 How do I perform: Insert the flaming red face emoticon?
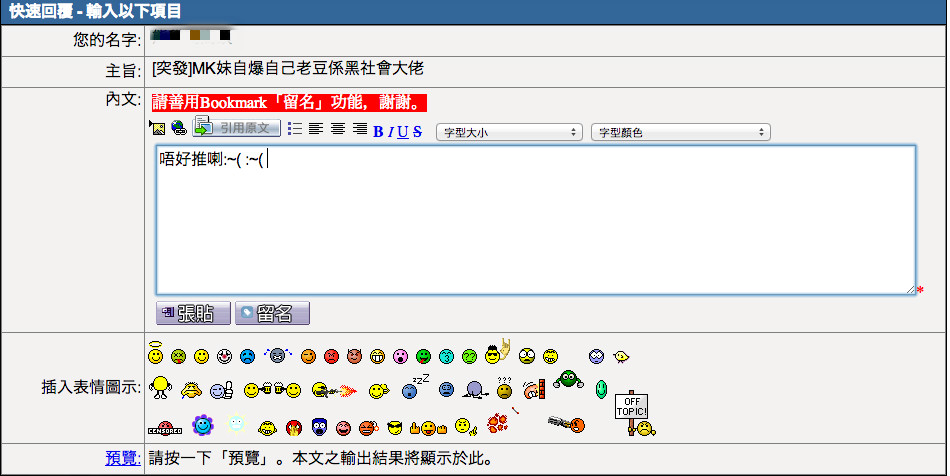click(x=294, y=428)
